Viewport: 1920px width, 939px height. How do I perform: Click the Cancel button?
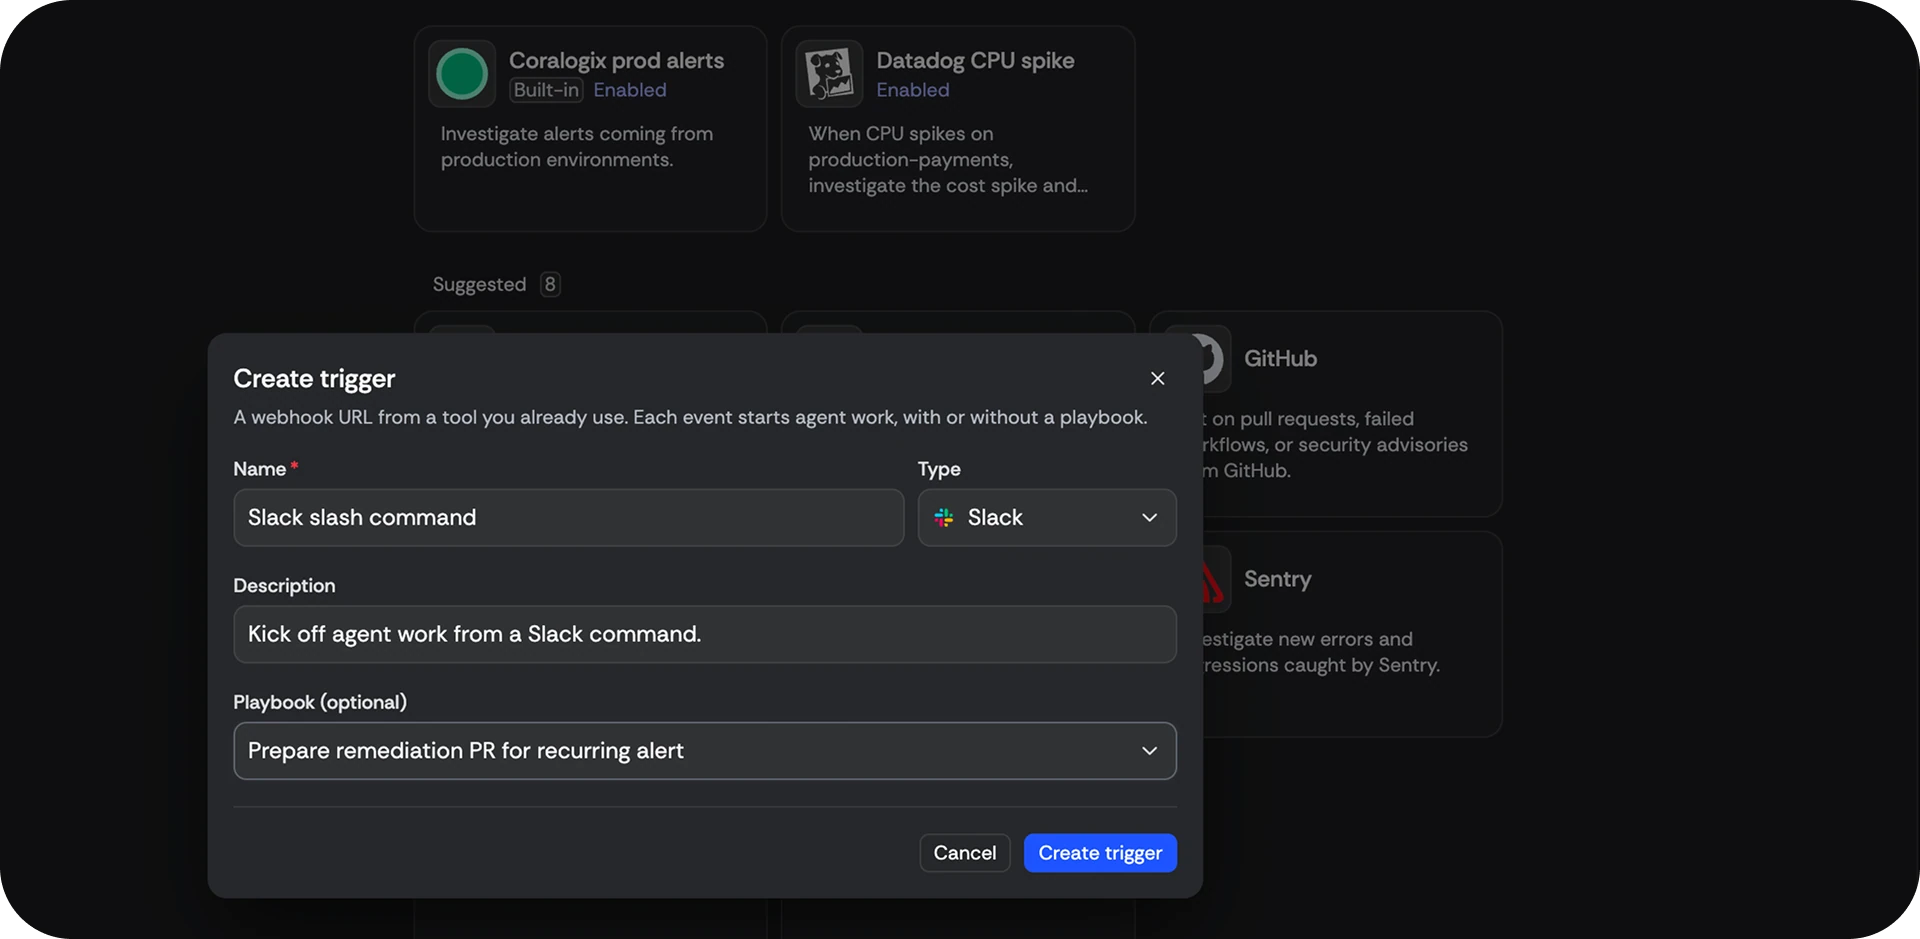pos(964,853)
